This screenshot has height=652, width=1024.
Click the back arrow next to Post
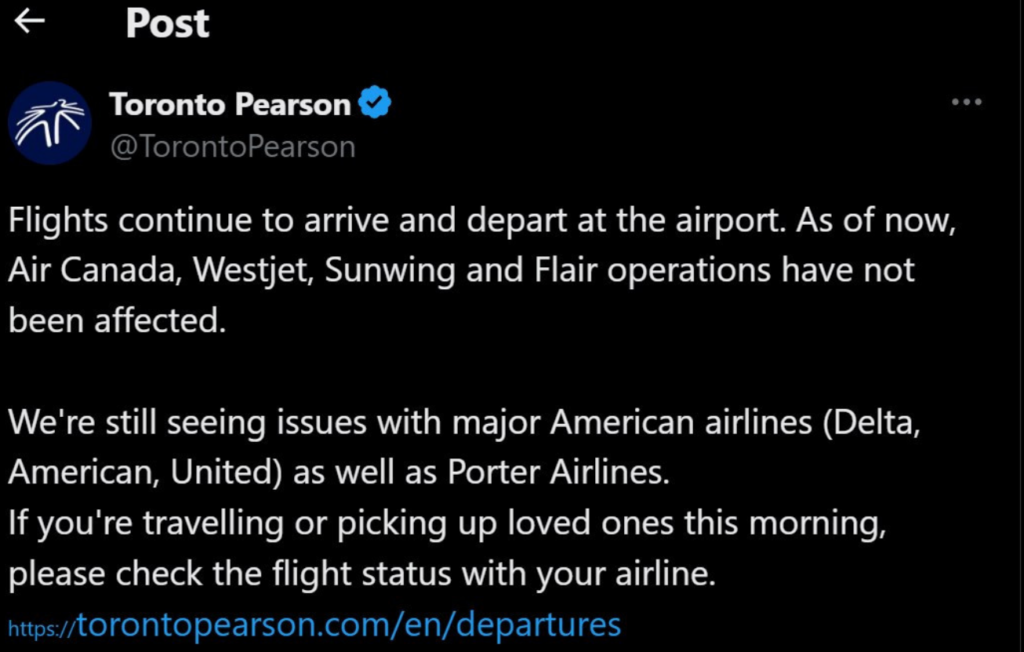(x=30, y=22)
